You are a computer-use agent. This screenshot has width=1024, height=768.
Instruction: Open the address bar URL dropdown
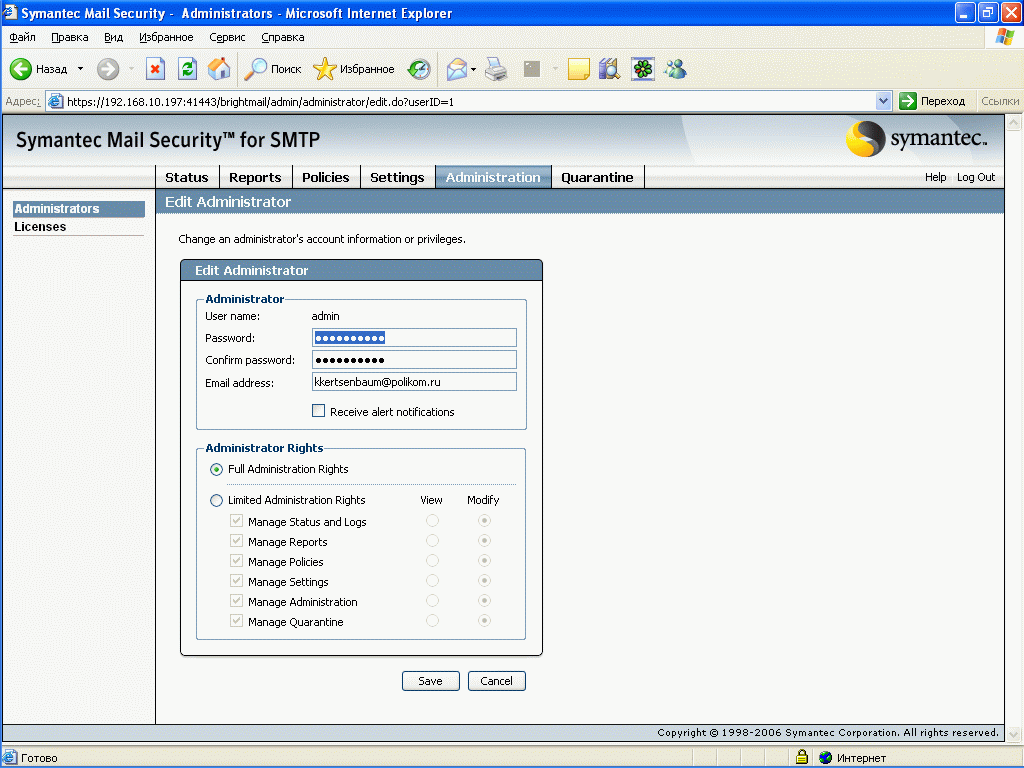(884, 101)
